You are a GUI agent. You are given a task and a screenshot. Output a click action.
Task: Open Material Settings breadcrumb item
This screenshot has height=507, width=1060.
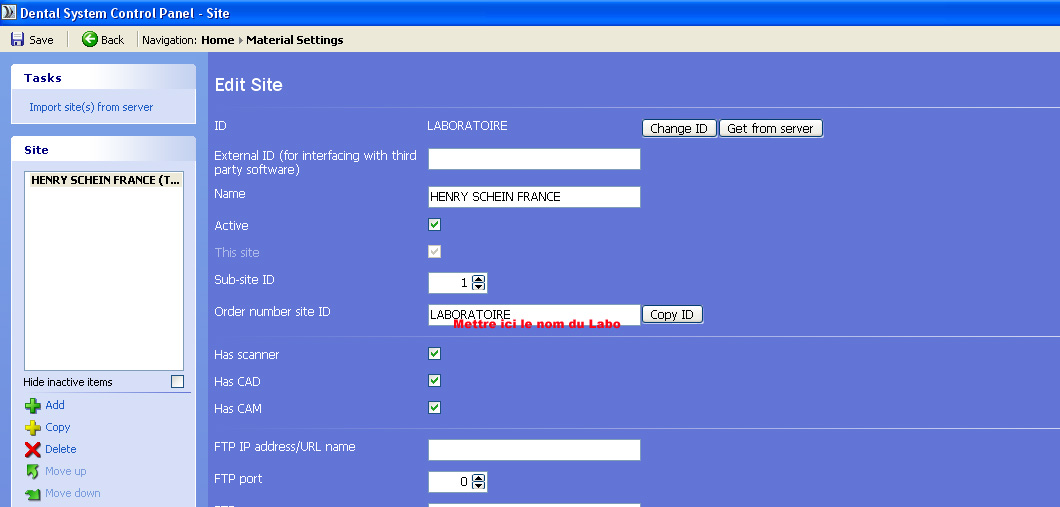(x=294, y=40)
